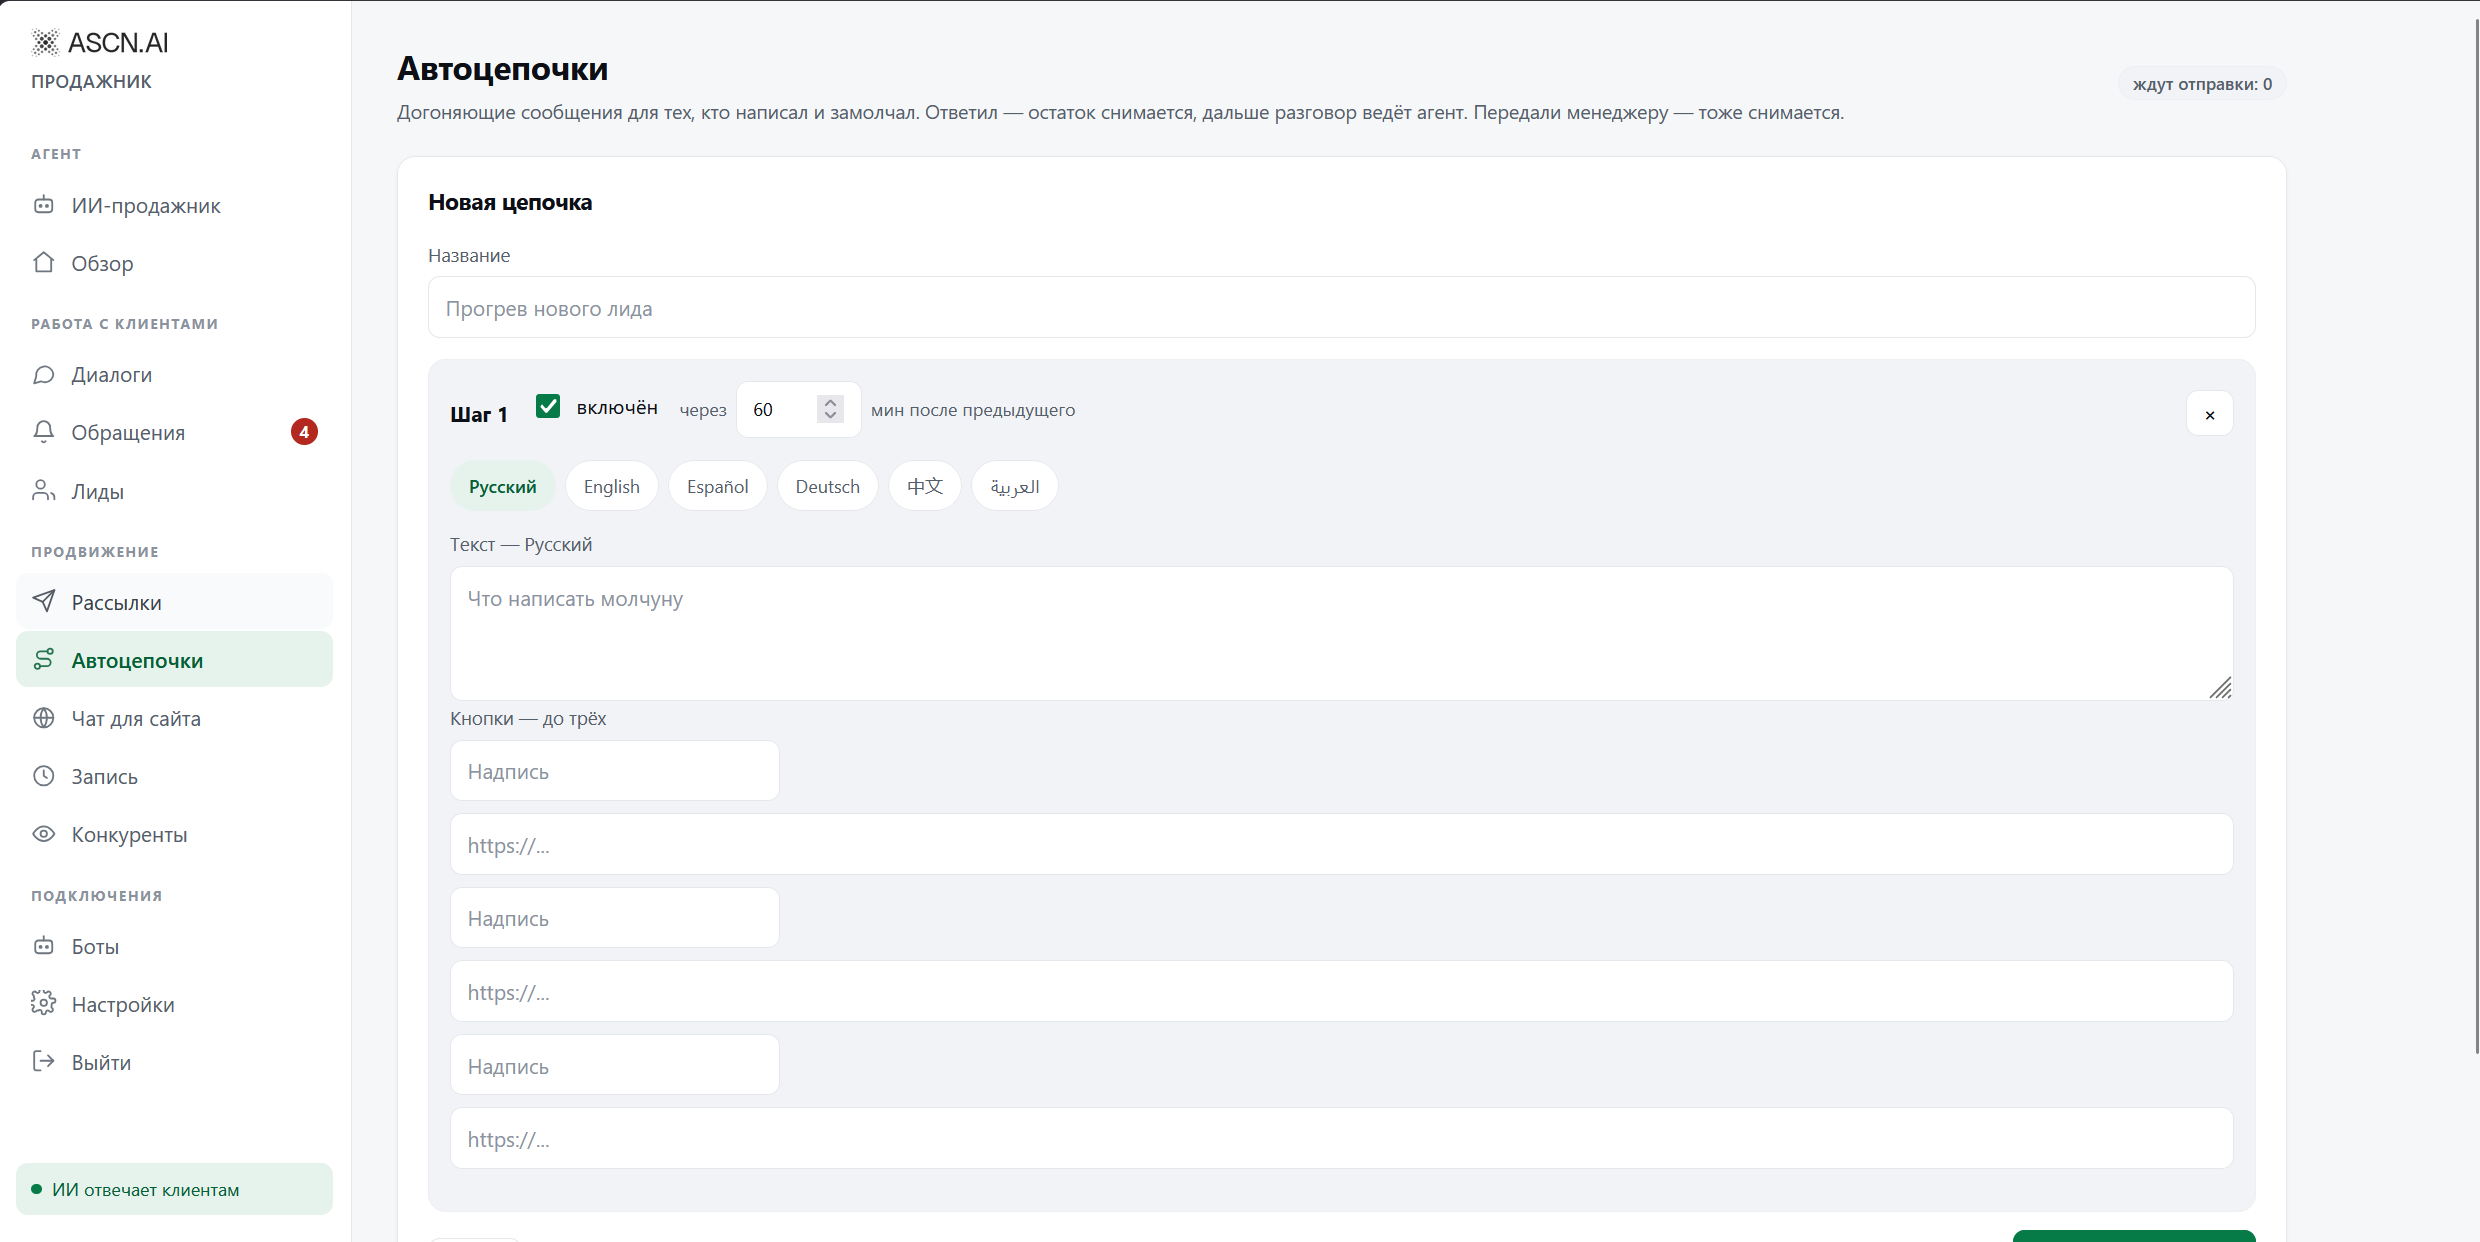The image size is (2480, 1242).
Task: Click the Название input field
Action: tap(1342, 308)
